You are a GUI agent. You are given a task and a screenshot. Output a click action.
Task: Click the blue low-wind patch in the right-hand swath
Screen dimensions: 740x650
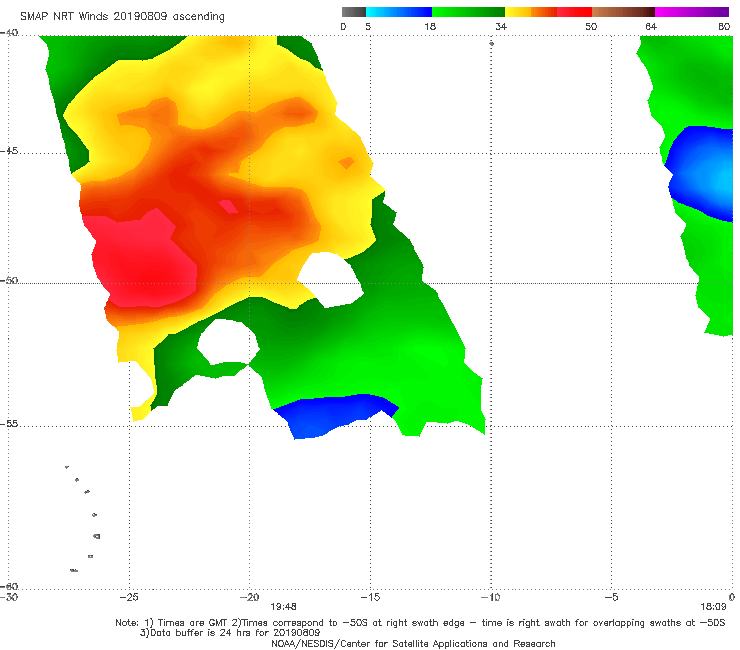(703, 174)
